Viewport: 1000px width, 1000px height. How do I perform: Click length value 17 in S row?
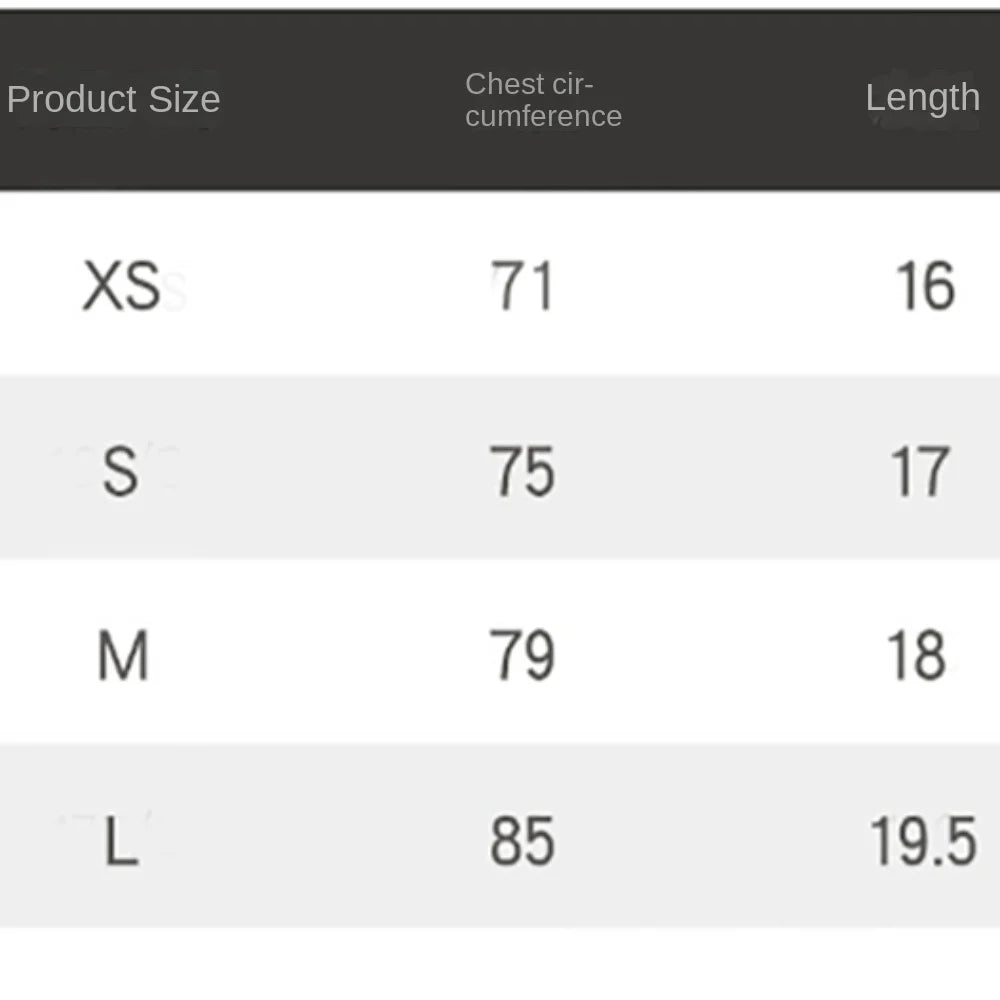pos(920,472)
